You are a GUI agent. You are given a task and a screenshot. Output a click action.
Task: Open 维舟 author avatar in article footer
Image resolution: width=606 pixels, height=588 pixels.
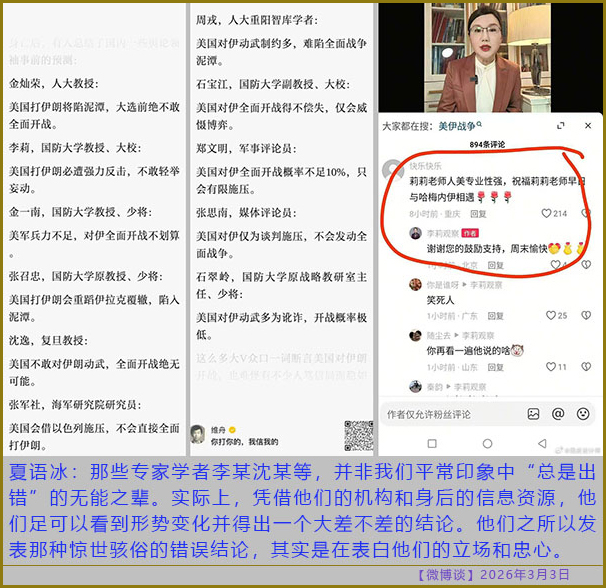pyautogui.click(x=198, y=434)
